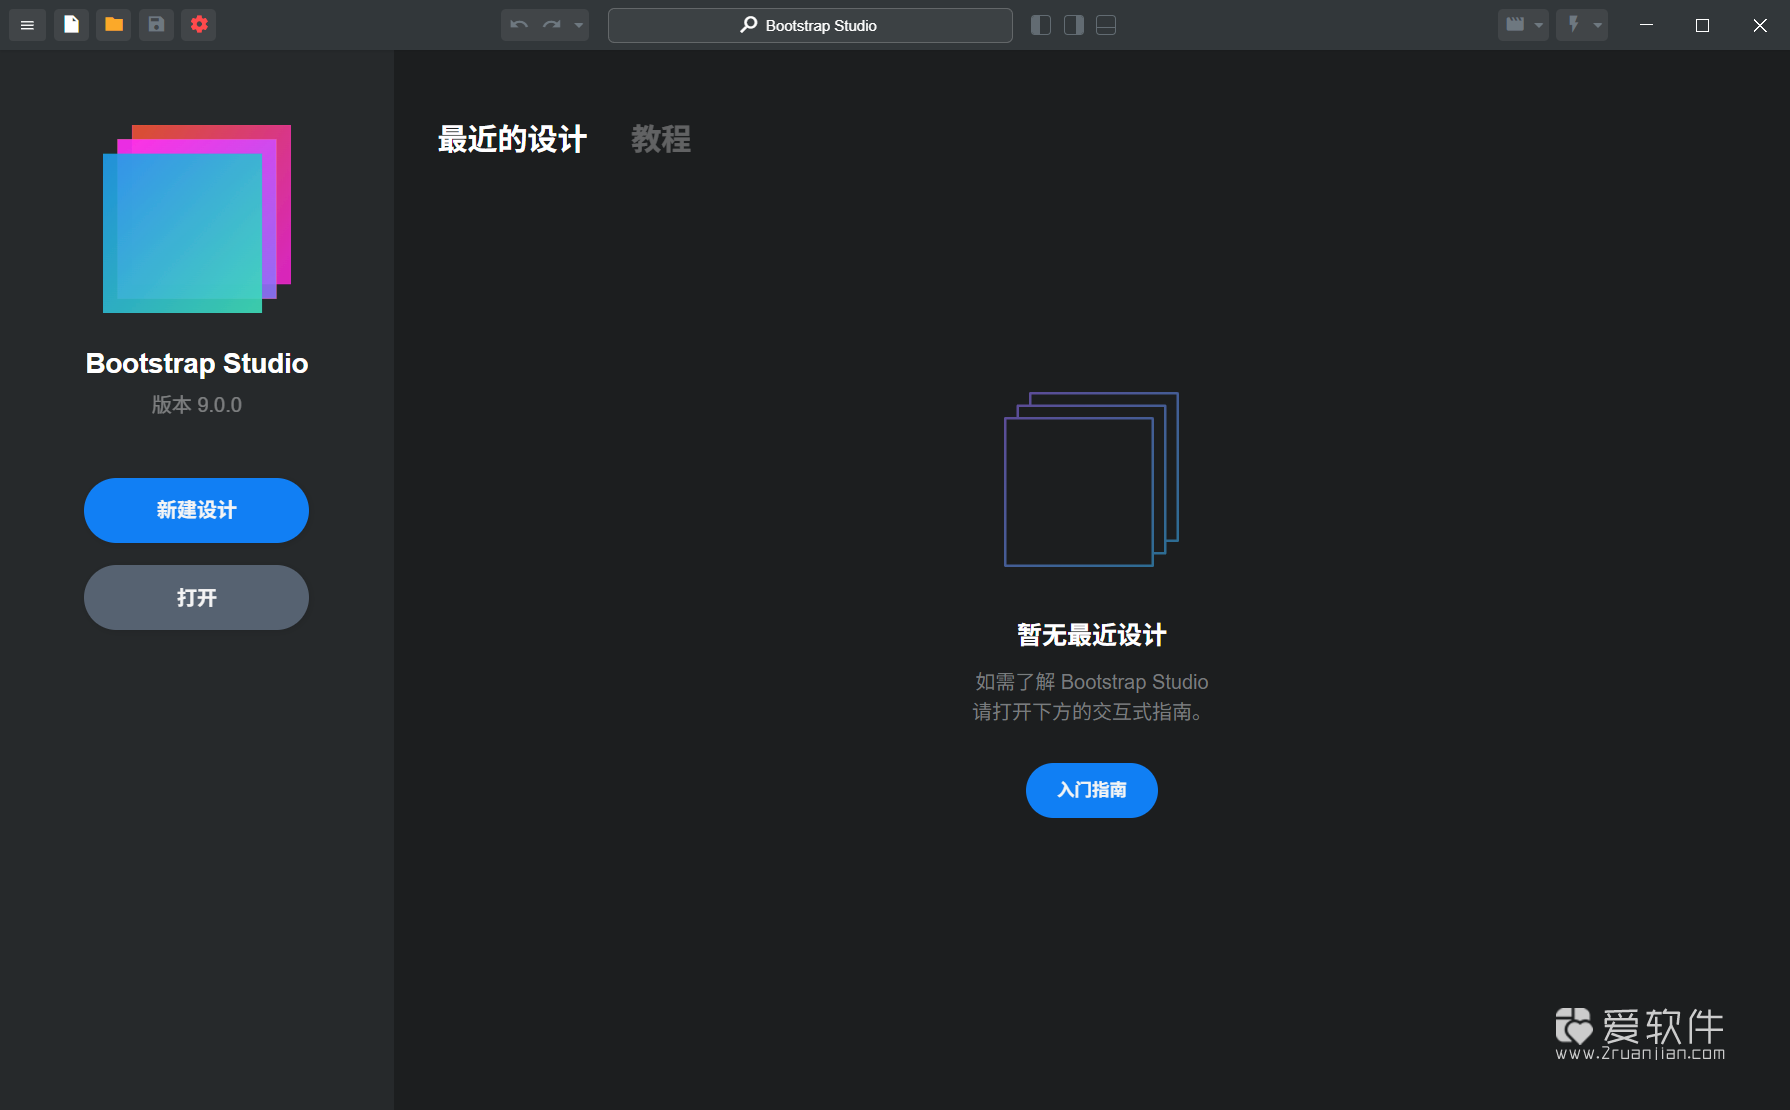Click the preview clapperboard icon
This screenshot has width=1790, height=1110.
coord(1515,25)
